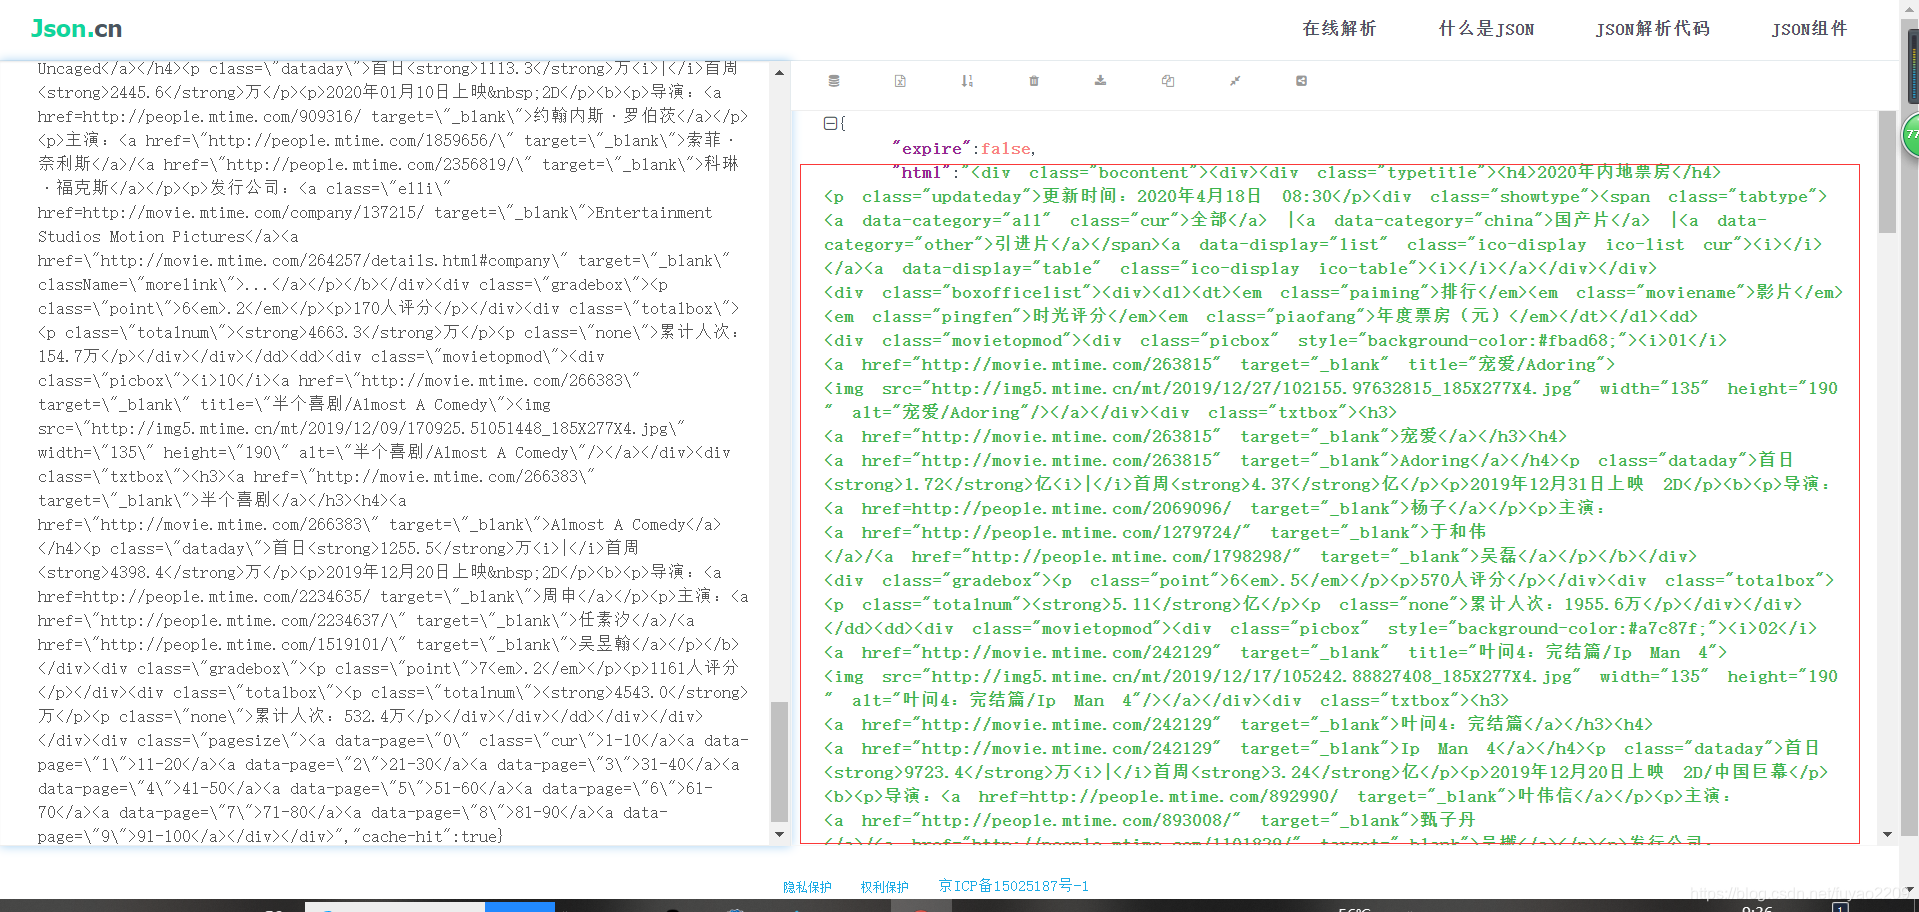Click the download save icon
This screenshot has height=912, width=1919.
[x=1100, y=81]
